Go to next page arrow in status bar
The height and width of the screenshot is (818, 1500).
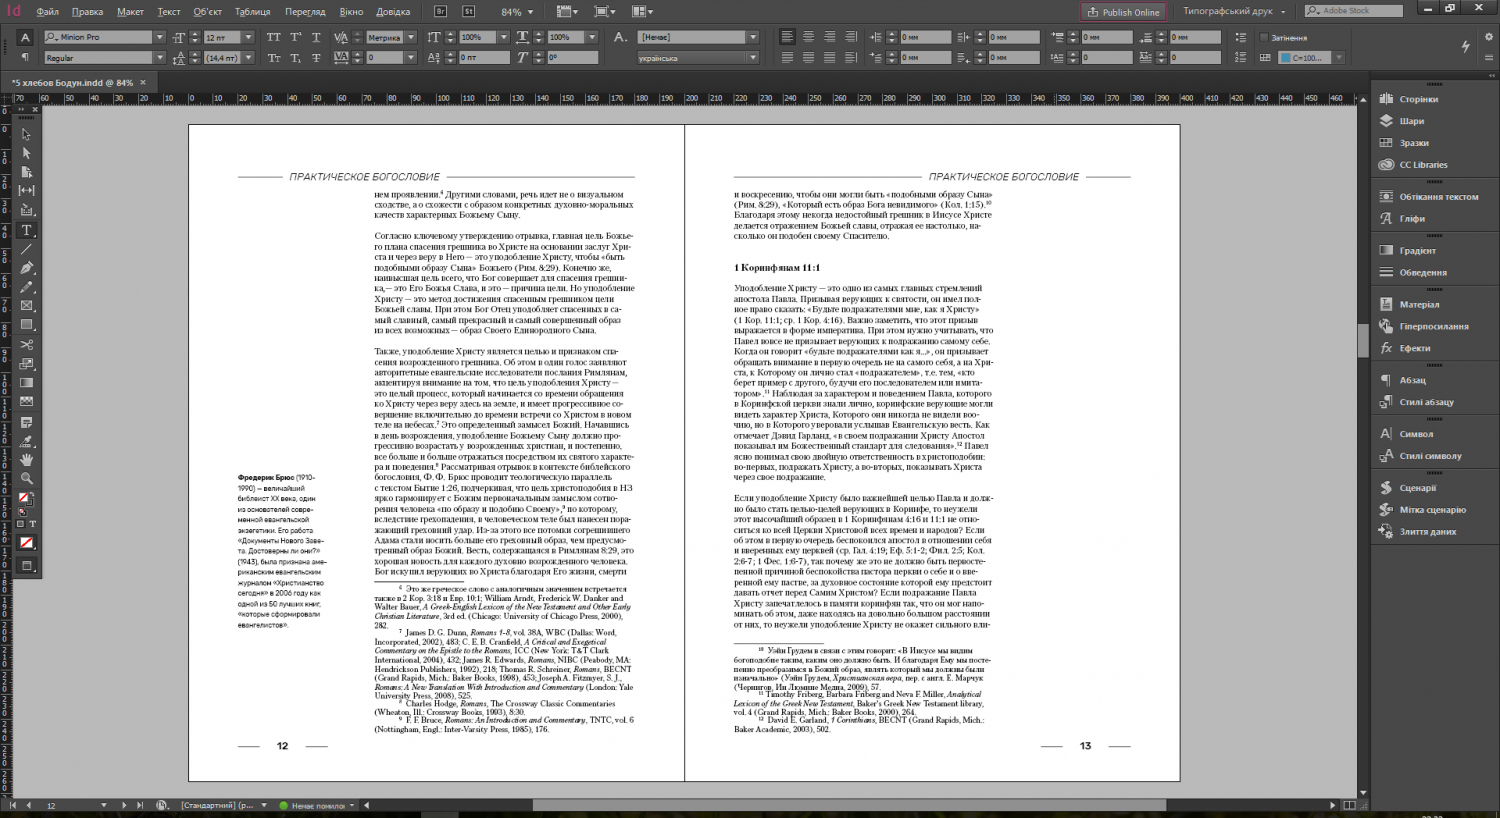pos(124,805)
